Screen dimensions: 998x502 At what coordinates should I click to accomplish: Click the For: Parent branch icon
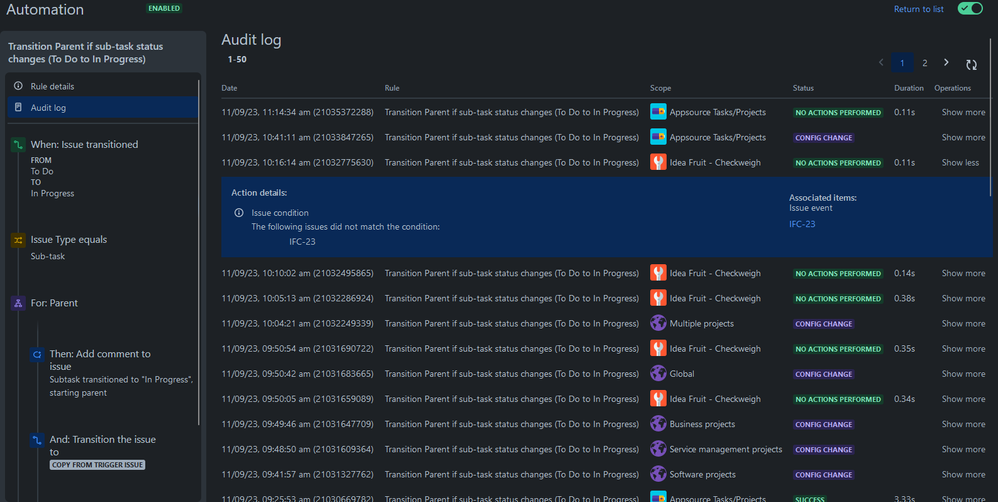(x=18, y=303)
